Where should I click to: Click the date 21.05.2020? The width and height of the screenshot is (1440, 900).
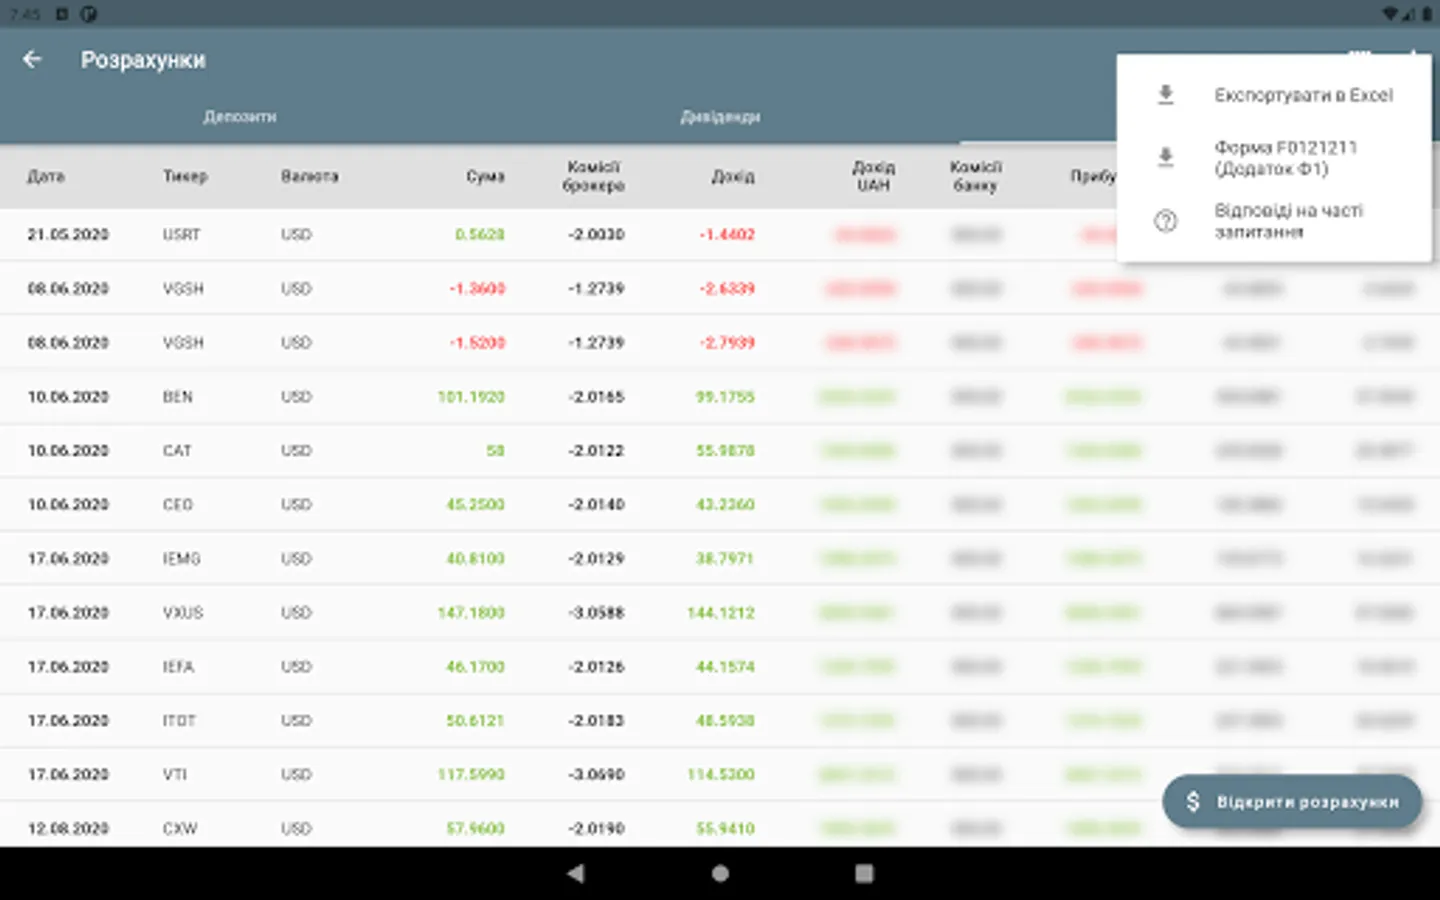(x=68, y=235)
